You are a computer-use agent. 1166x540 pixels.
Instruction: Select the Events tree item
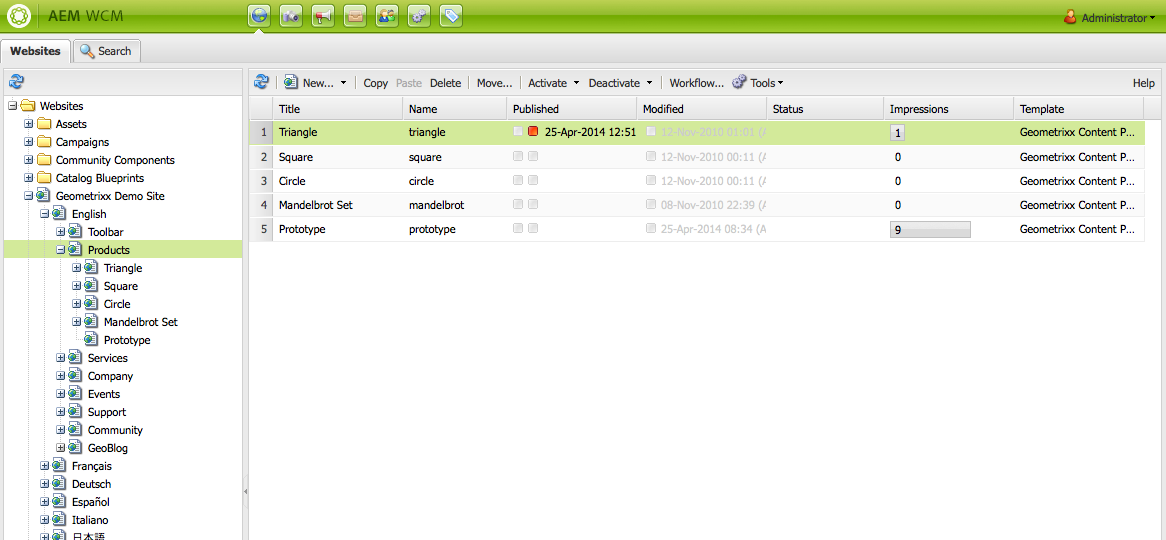point(103,393)
